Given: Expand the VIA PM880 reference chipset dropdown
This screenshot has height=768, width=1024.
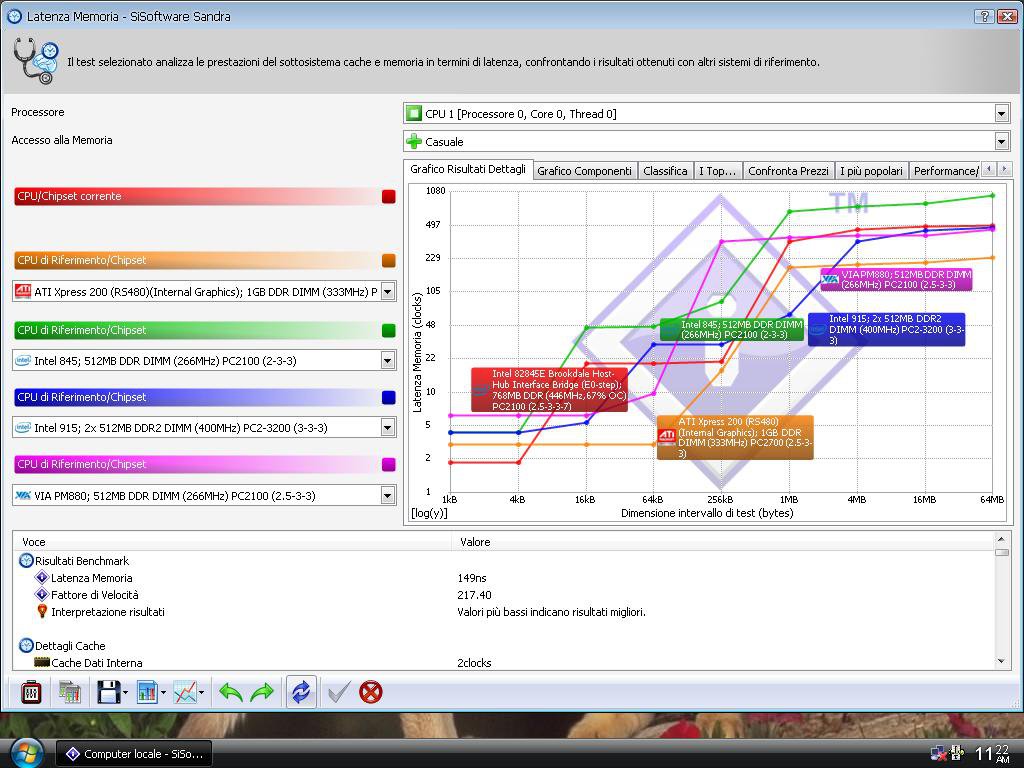Looking at the screenshot, I should 388,495.
